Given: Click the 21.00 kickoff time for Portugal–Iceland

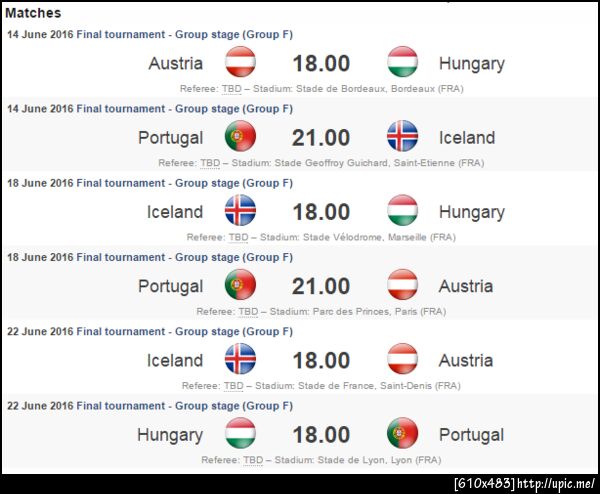Looking at the screenshot, I should click(321, 138).
